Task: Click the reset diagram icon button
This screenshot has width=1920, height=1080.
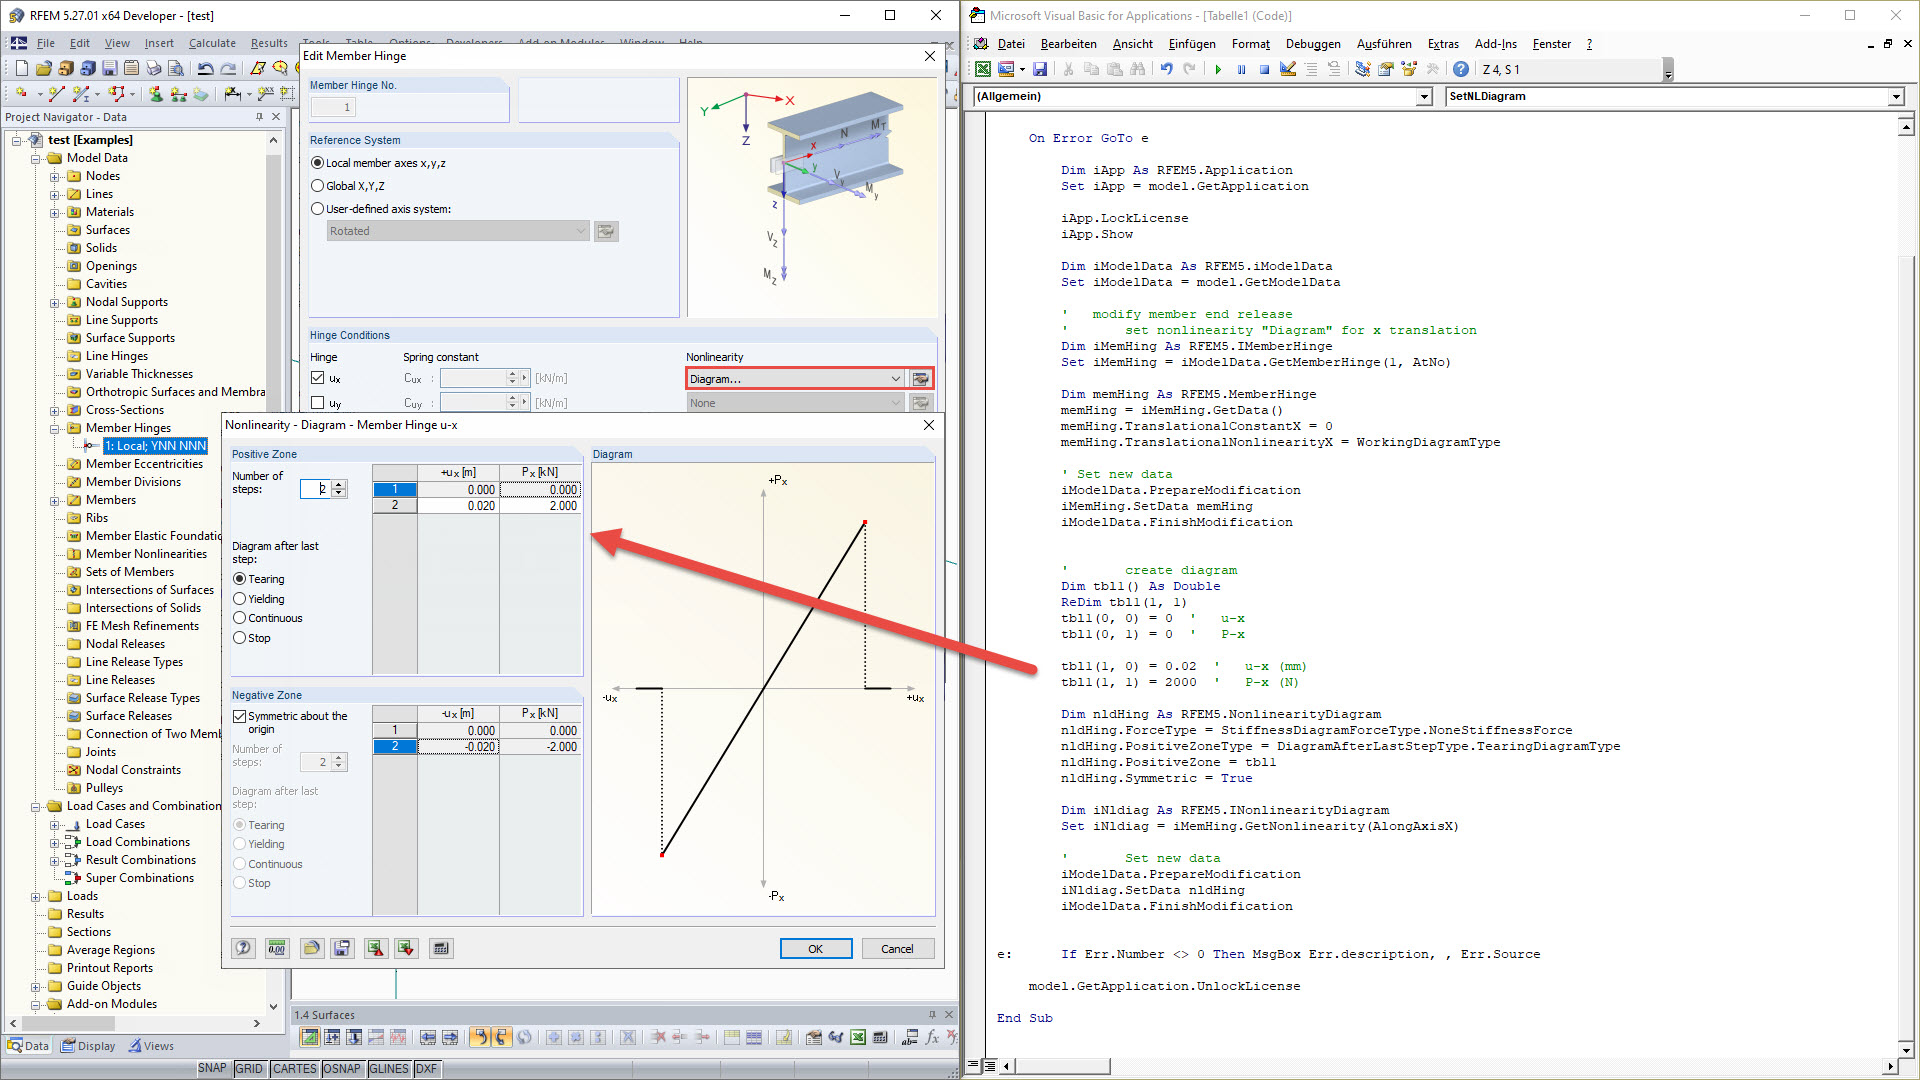Action: click(x=277, y=947)
